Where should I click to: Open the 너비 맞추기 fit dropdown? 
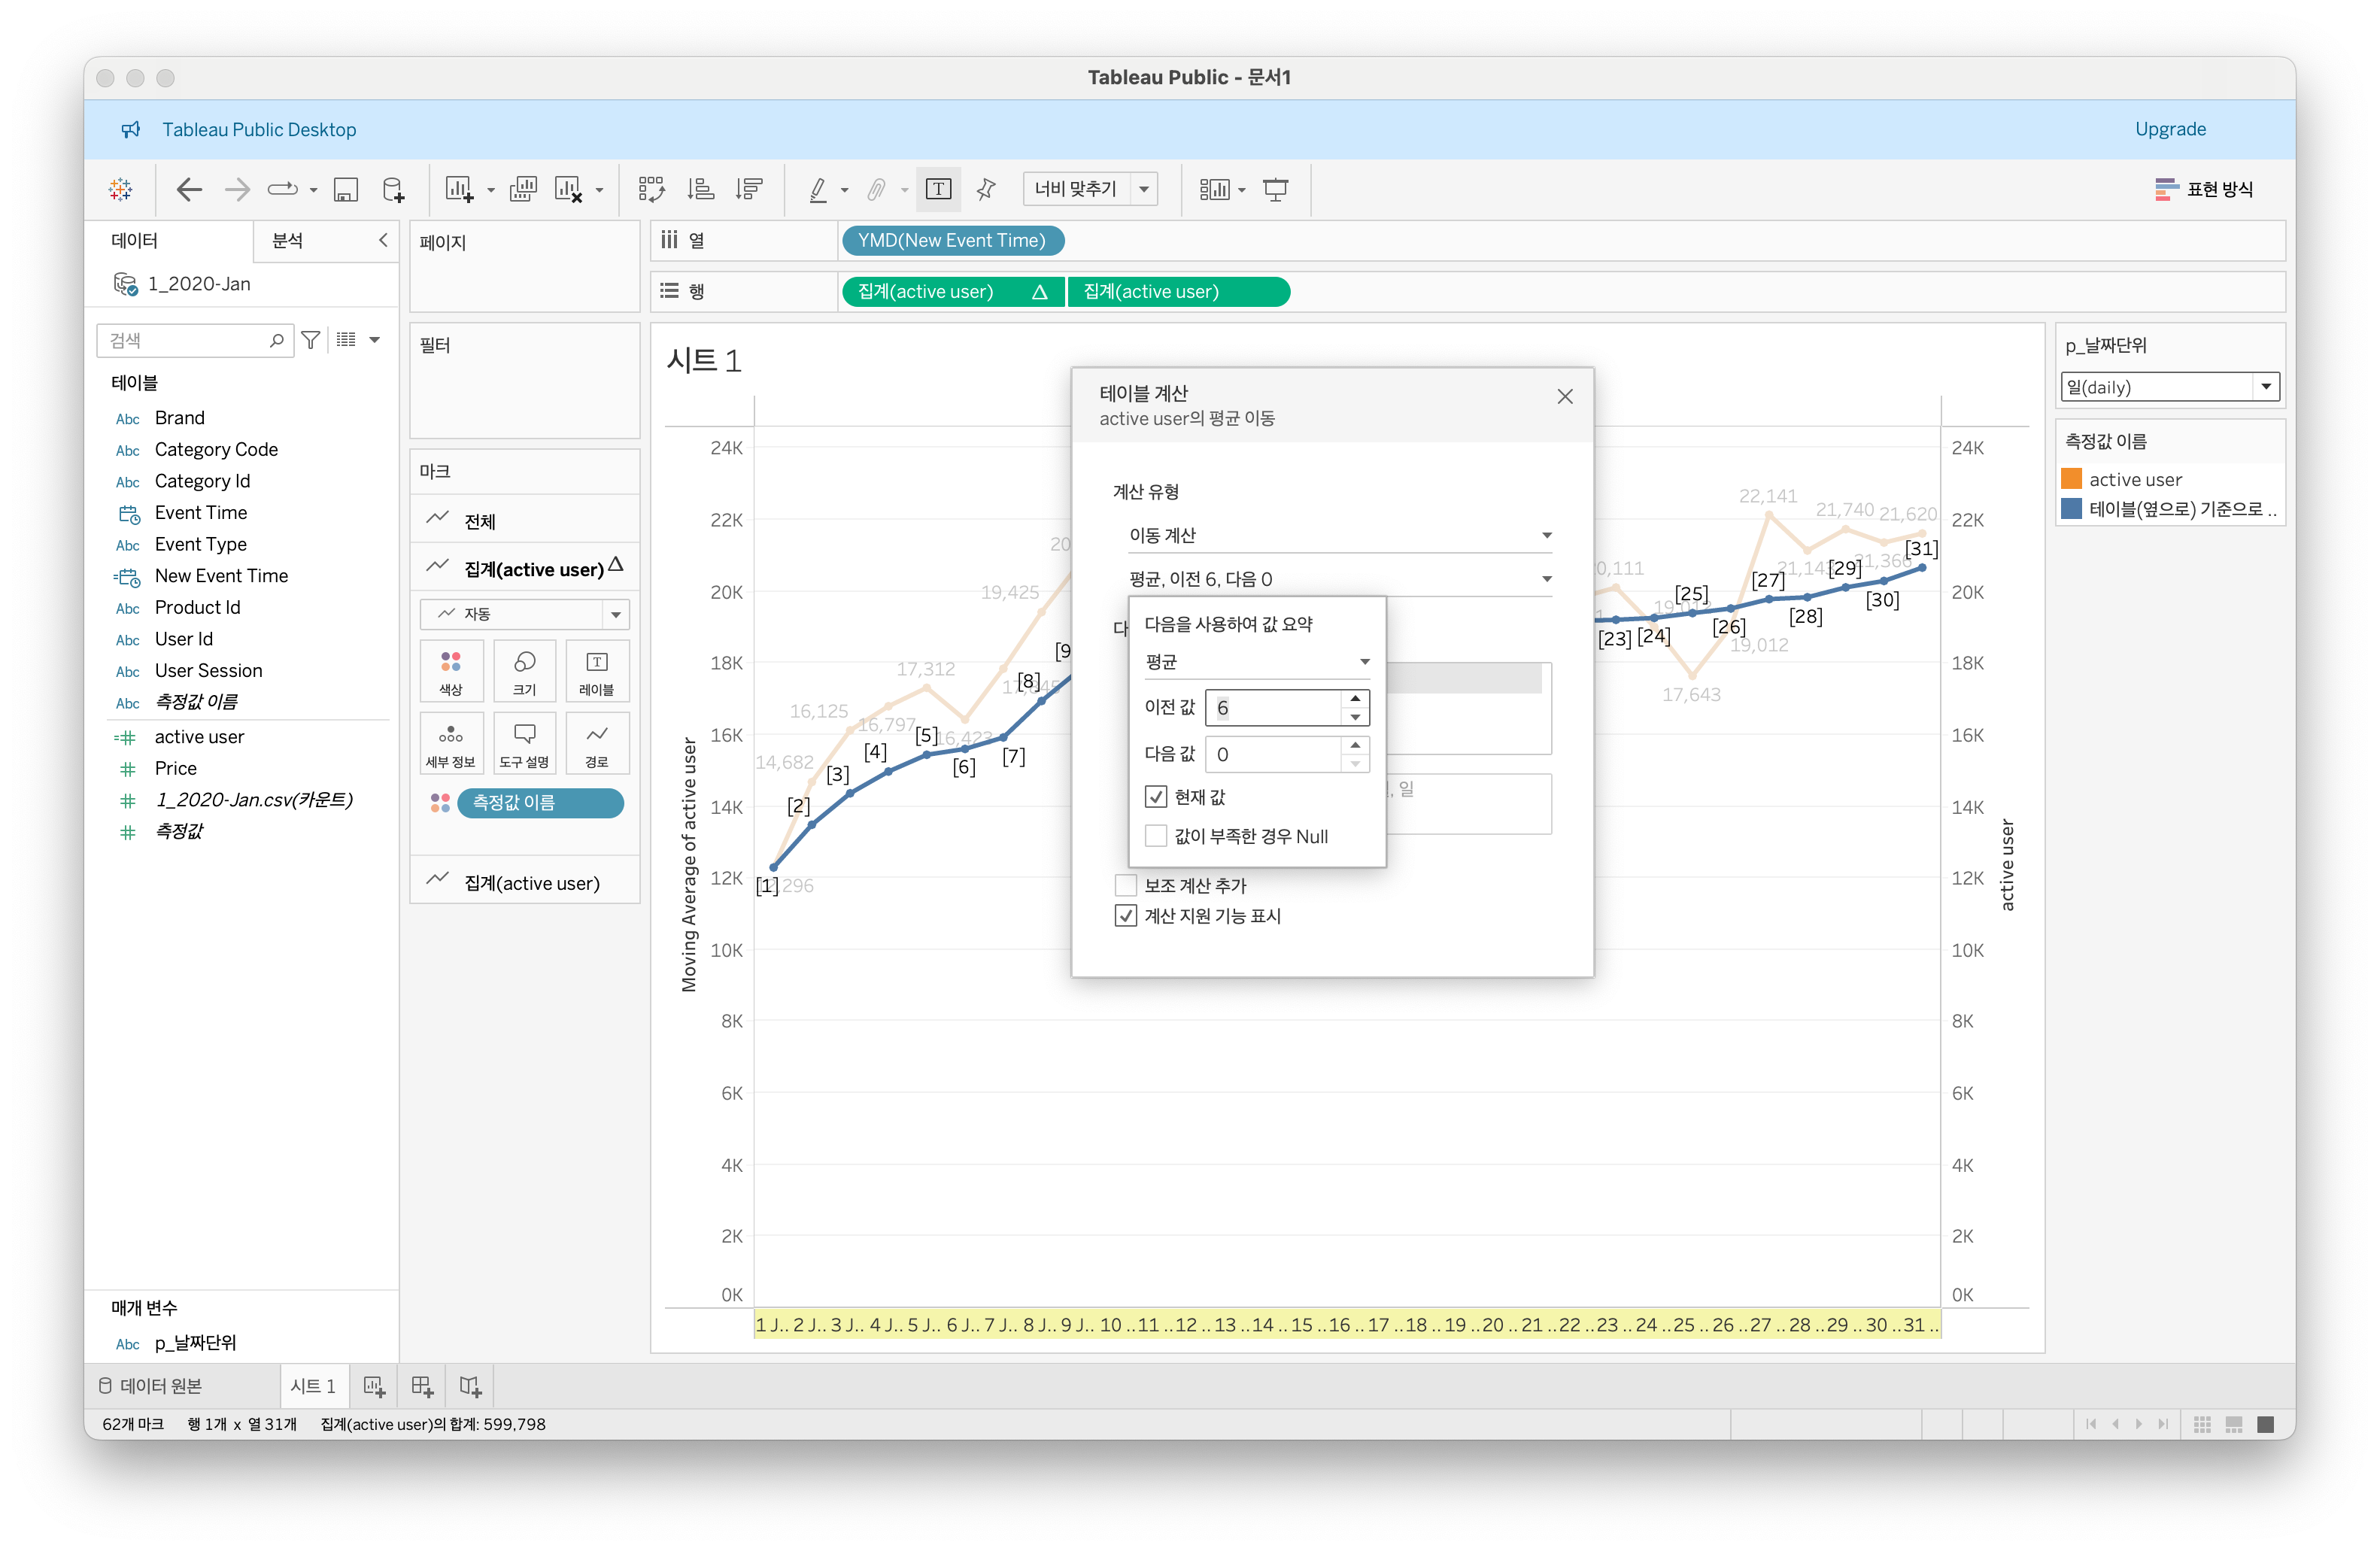click(1144, 189)
